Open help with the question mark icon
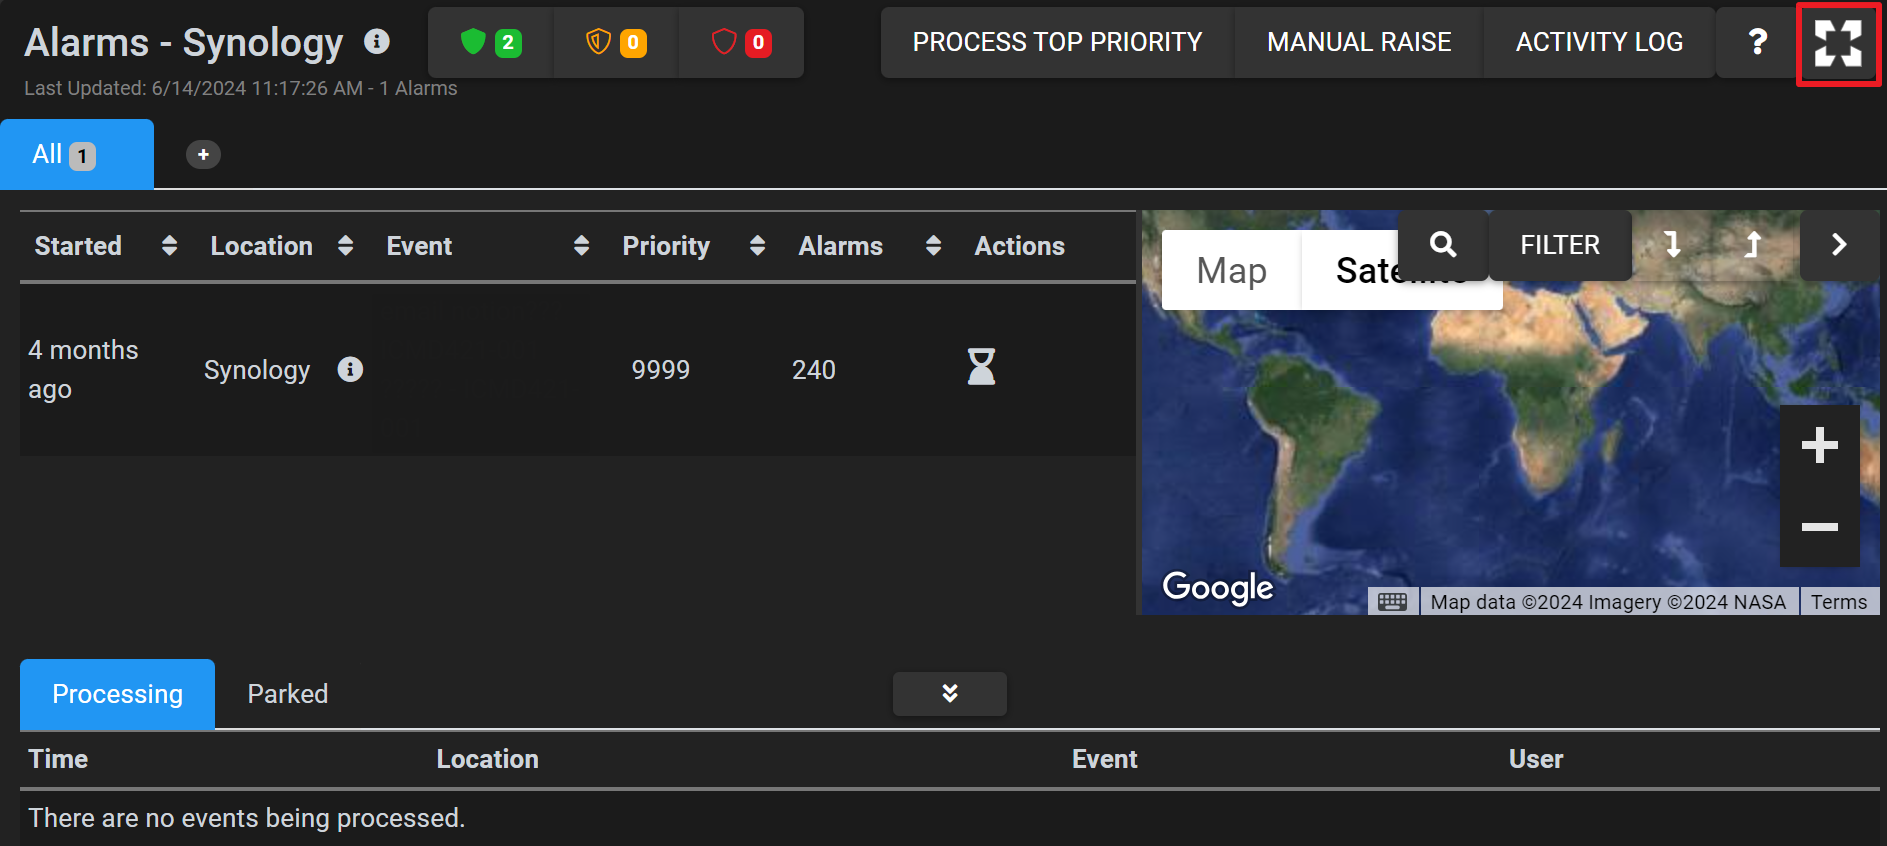The image size is (1887, 846). (1757, 42)
